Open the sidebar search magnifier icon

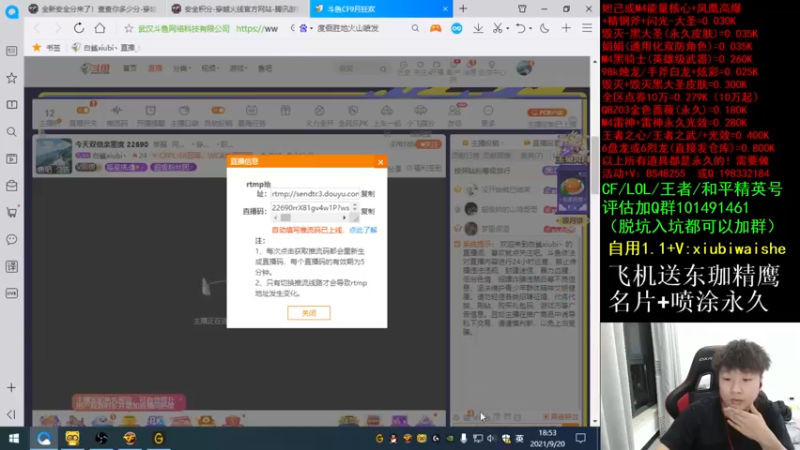click(11, 132)
